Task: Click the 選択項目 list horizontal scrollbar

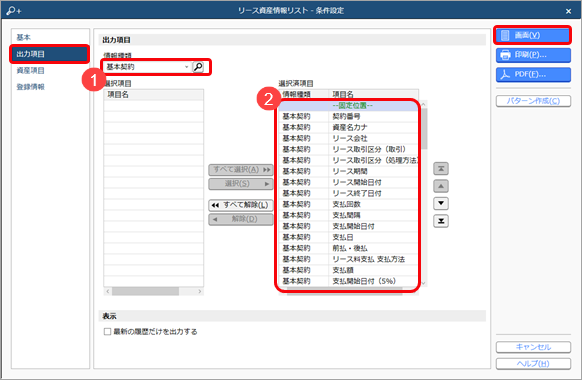Action: tap(146, 292)
